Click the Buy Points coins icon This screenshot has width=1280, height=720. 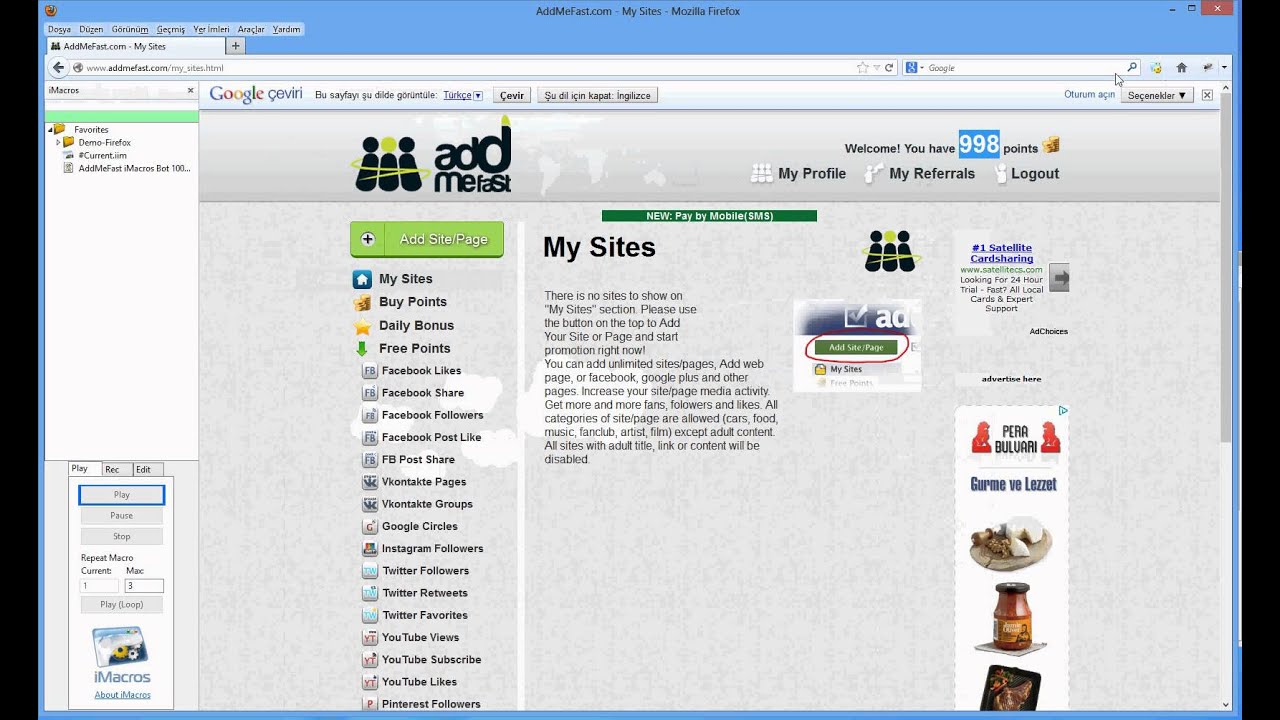coord(362,302)
